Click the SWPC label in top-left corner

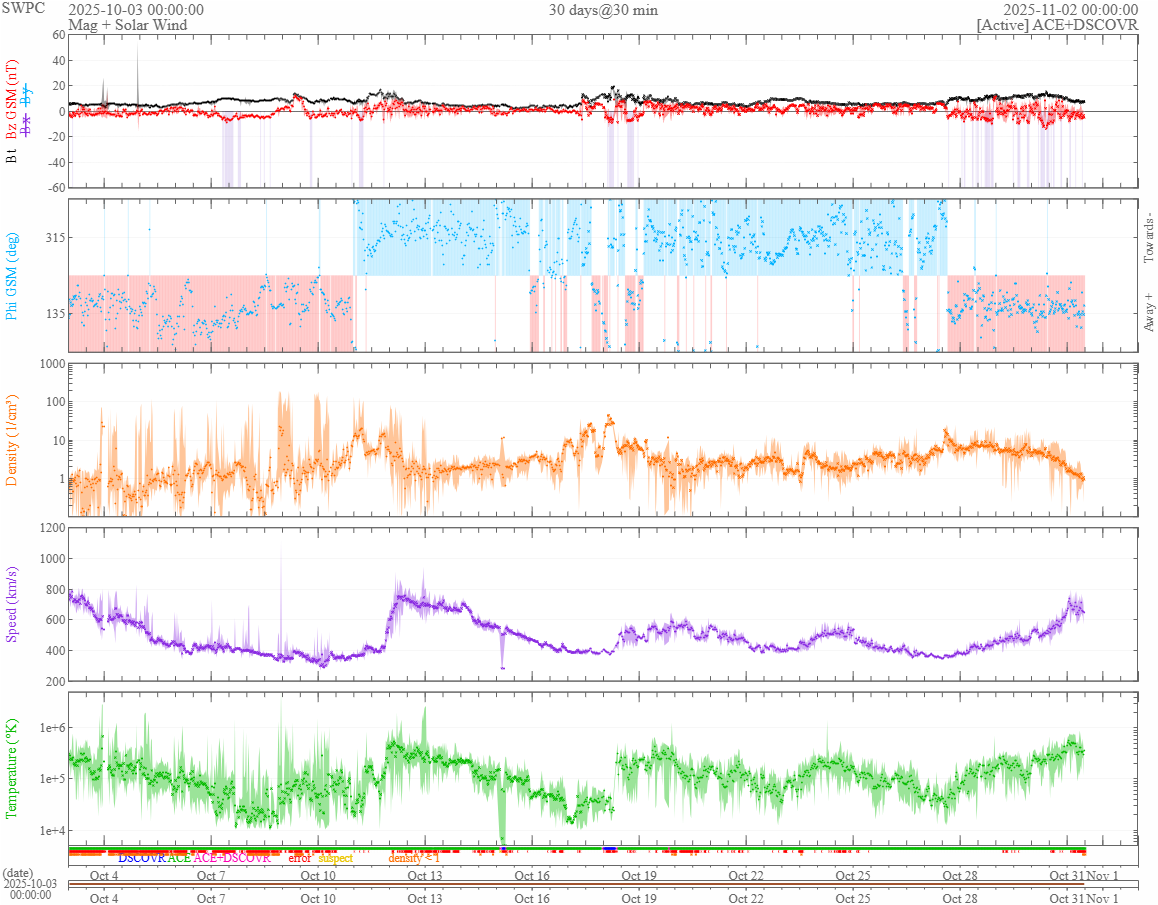click(x=22, y=9)
